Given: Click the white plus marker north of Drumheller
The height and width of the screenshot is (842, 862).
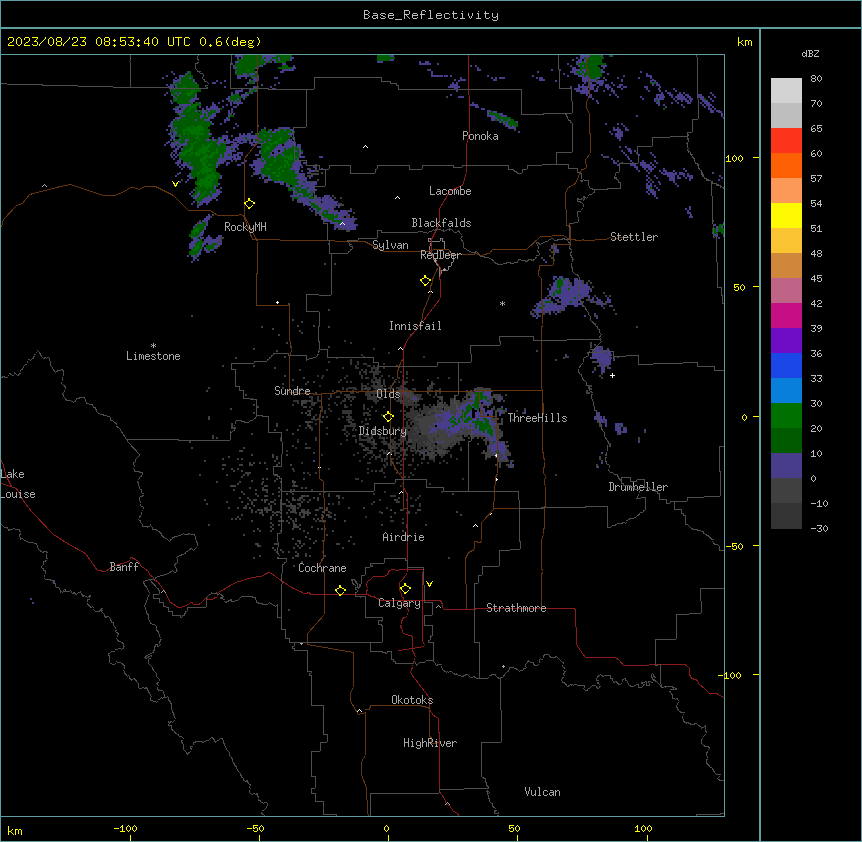Looking at the screenshot, I should pos(612,375).
